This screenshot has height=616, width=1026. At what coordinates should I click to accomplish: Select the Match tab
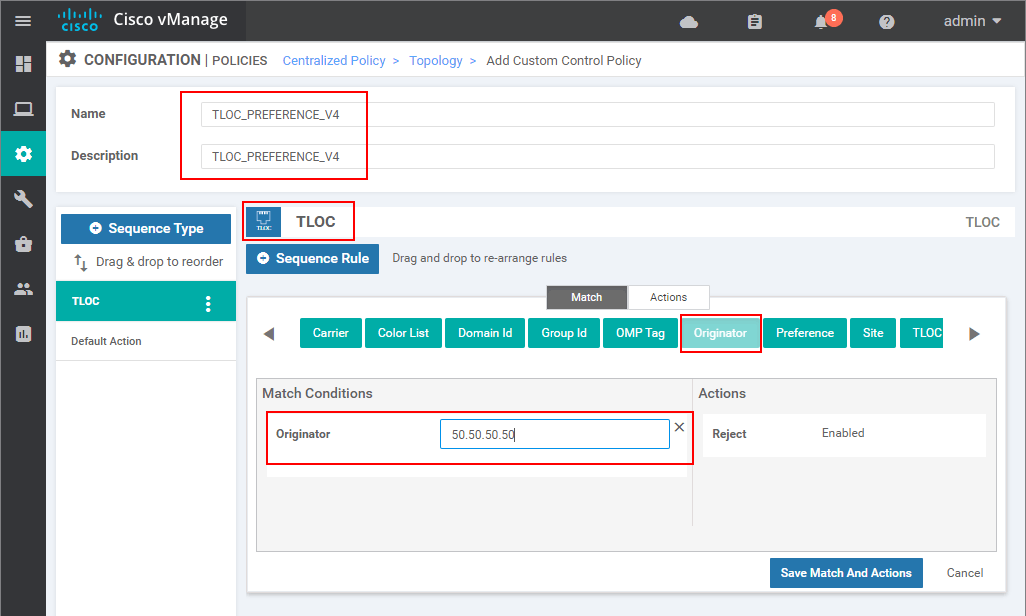(586, 297)
